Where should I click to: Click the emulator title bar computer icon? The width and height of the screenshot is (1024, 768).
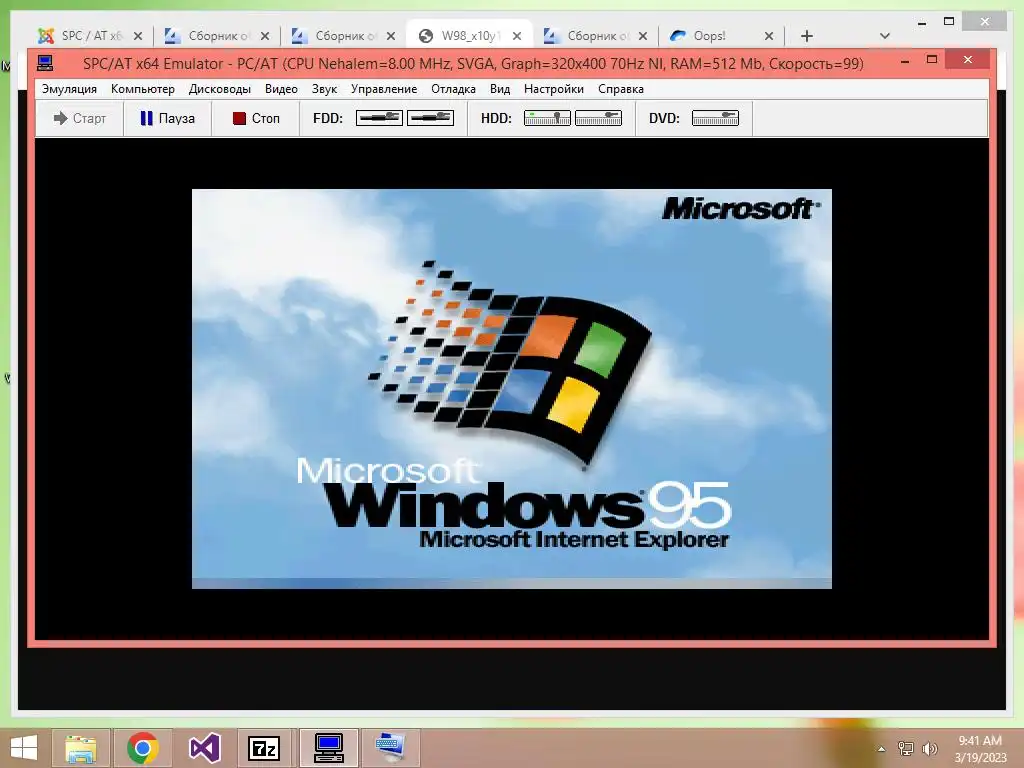pyautogui.click(x=45, y=63)
